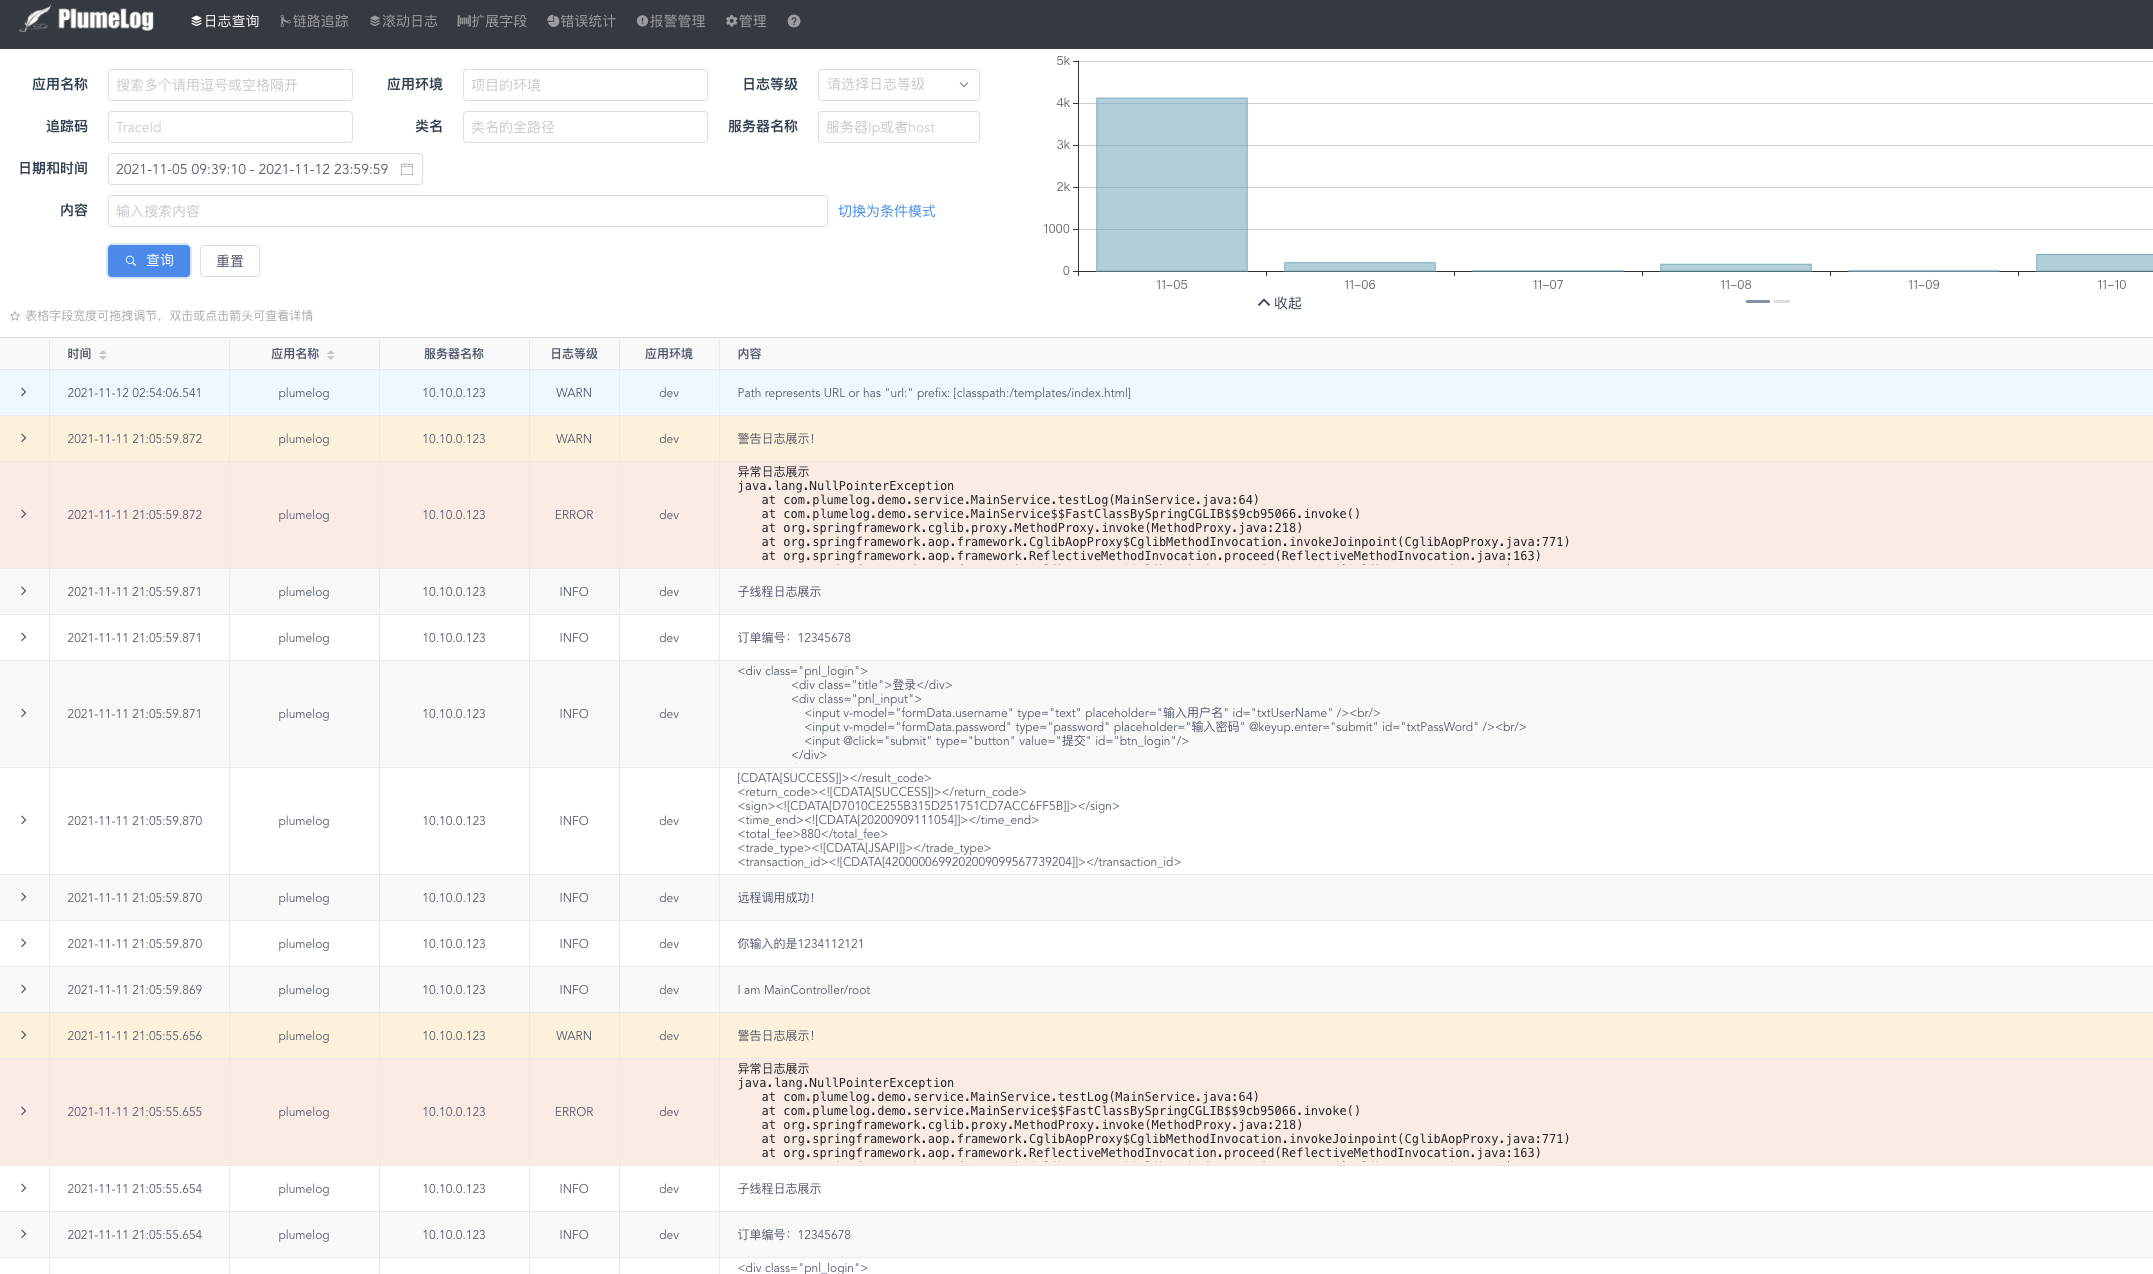Focus the 服务器名称 ip or host input

898,127
